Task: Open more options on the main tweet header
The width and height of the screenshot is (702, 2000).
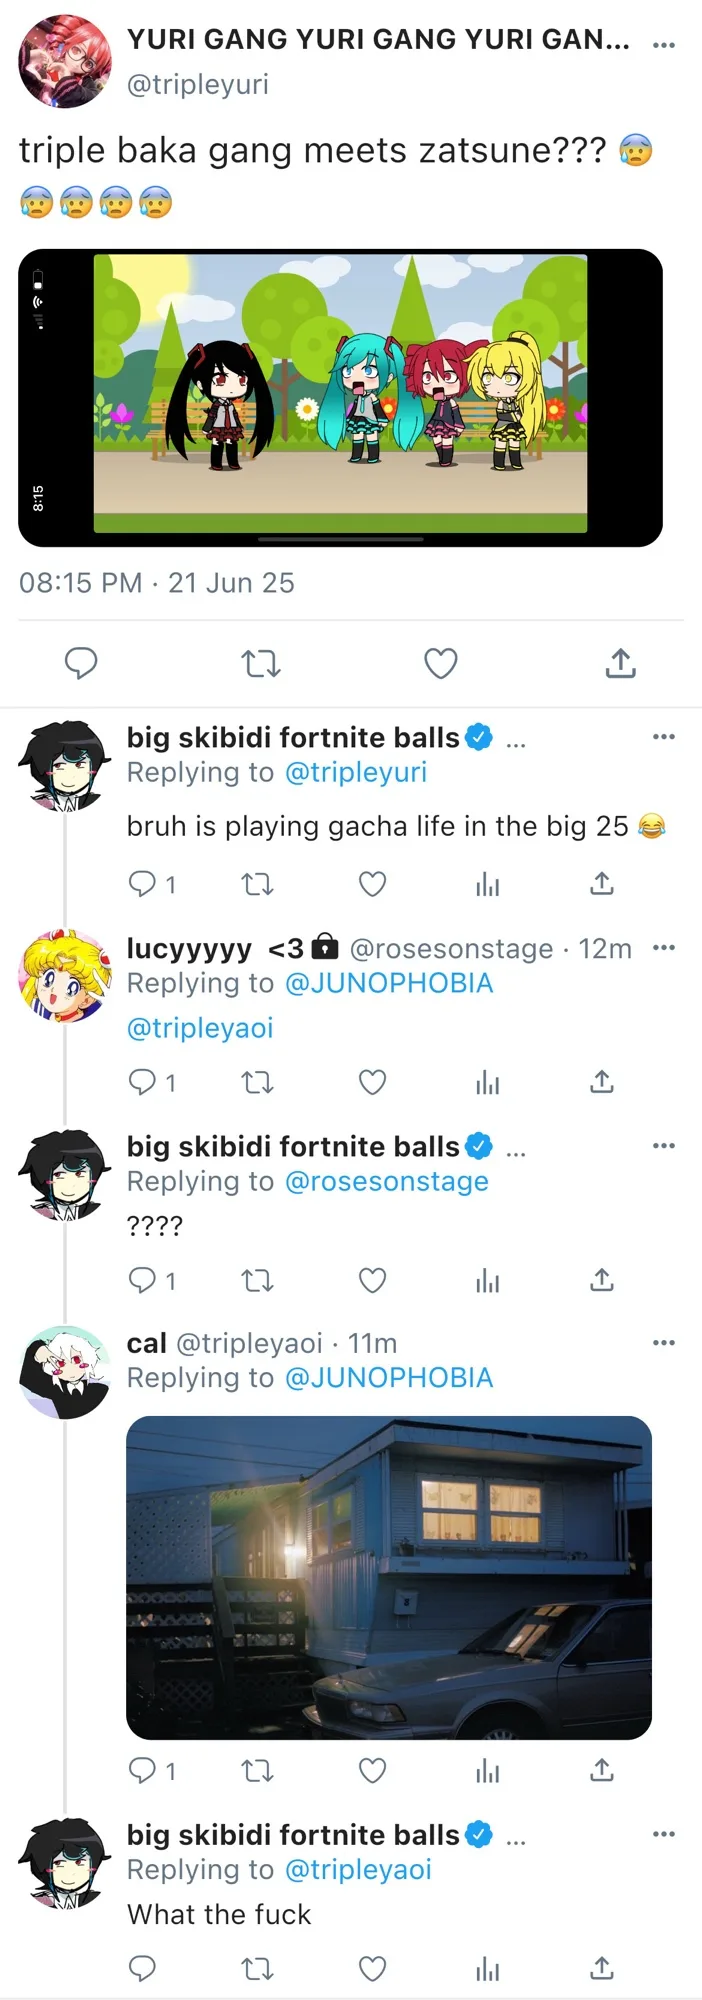Action: click(x=664, y=45)
